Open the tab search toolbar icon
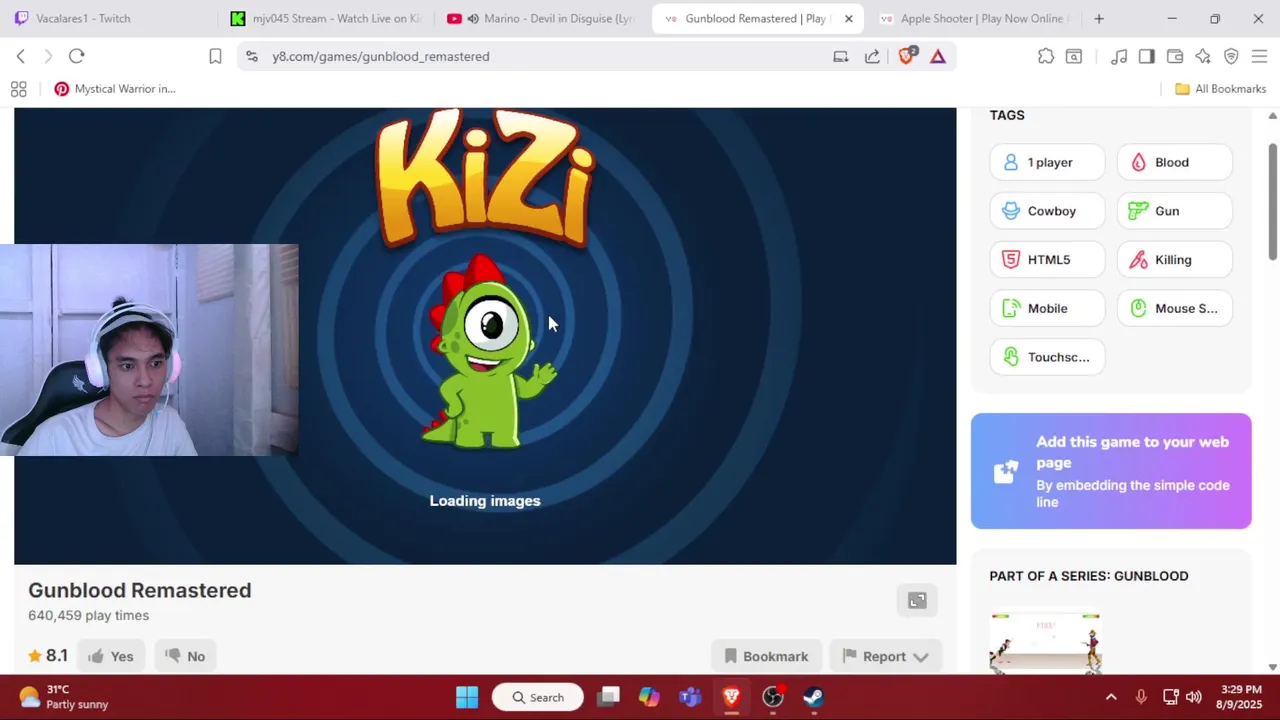Viewport: 1280px width, 720px height. pos(1074,56)
